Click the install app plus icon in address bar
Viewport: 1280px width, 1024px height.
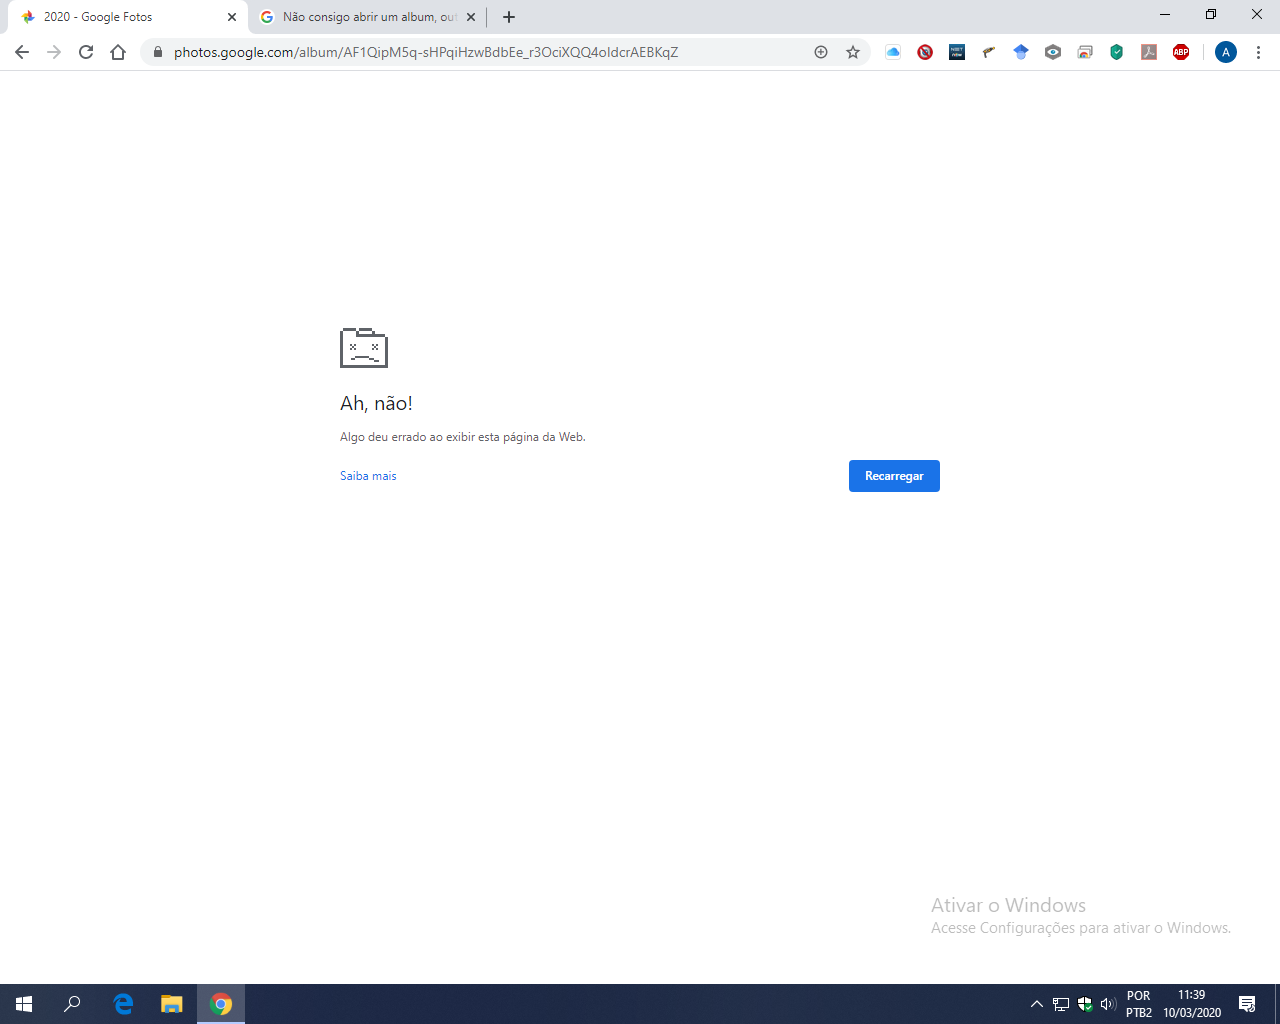pos(821,52)
